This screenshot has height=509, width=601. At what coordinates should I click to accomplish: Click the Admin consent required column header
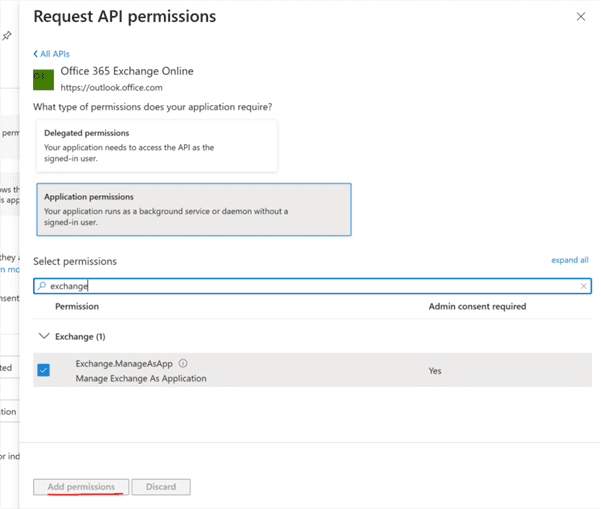(477, 306)
